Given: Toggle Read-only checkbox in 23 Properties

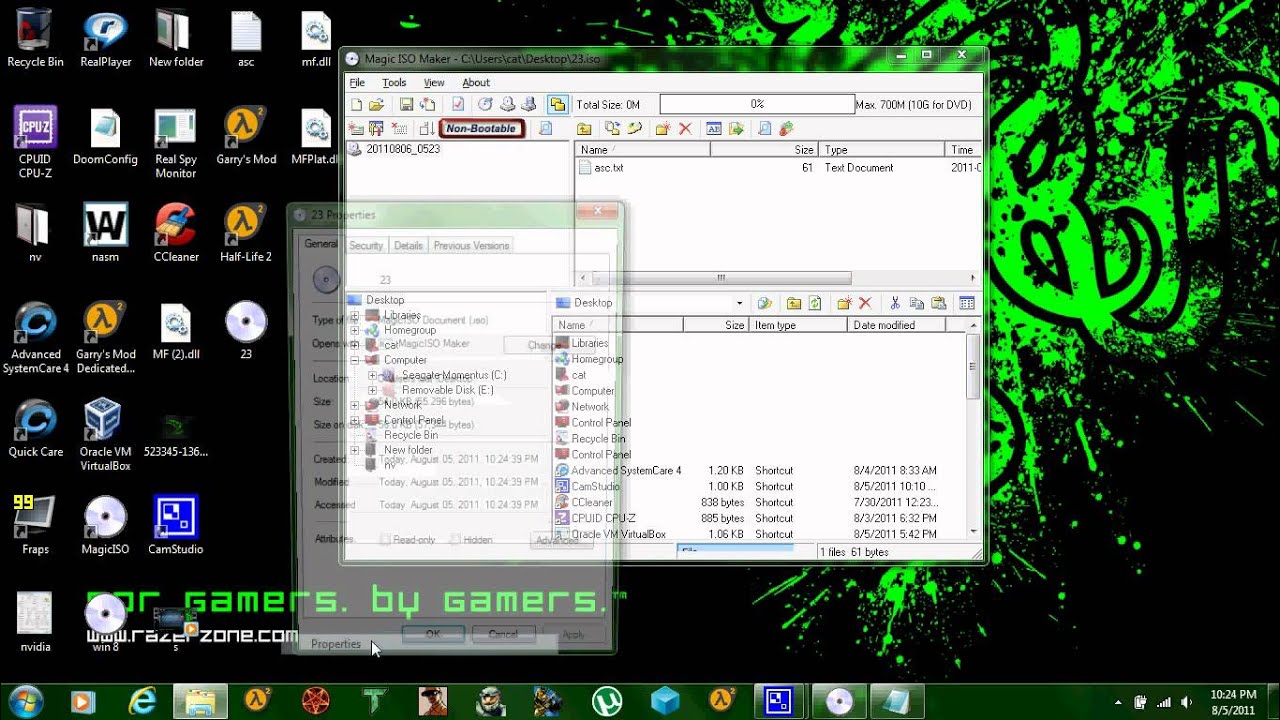Looking at the screenshot, I should point(385,540).
